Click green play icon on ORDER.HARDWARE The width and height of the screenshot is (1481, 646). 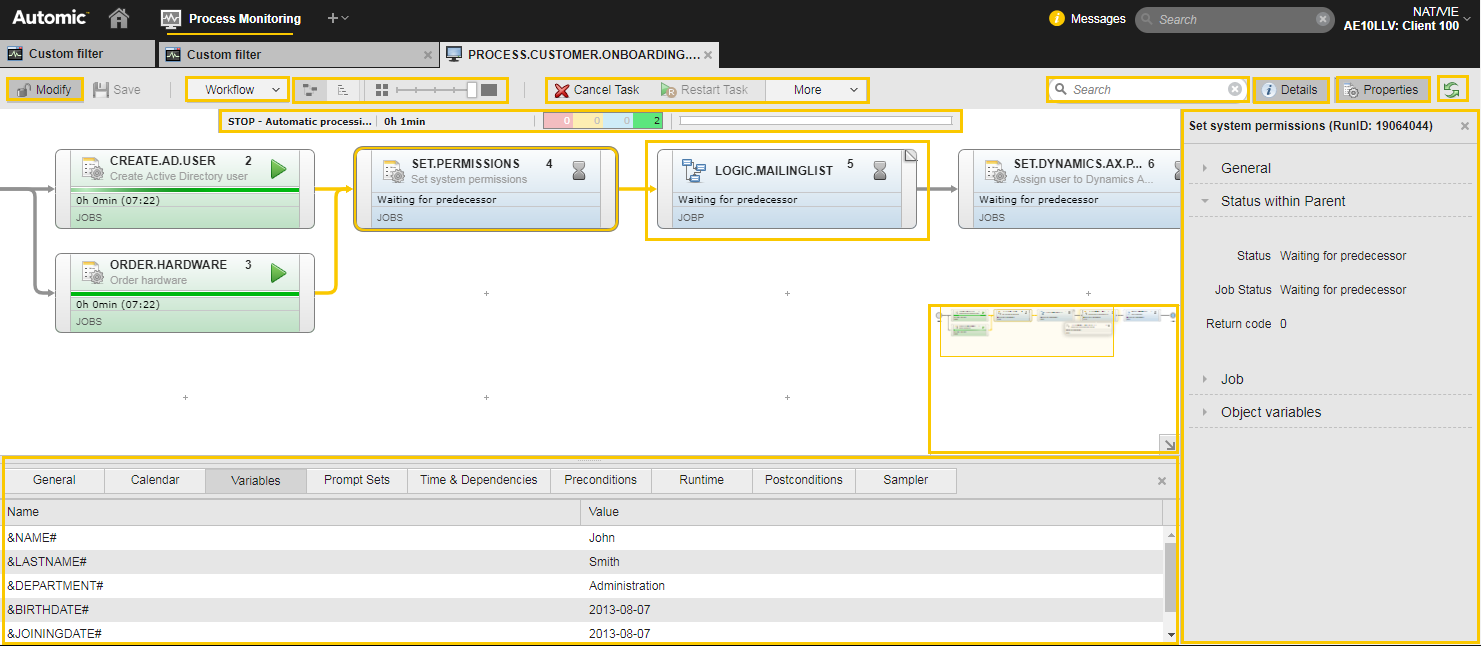279,272
